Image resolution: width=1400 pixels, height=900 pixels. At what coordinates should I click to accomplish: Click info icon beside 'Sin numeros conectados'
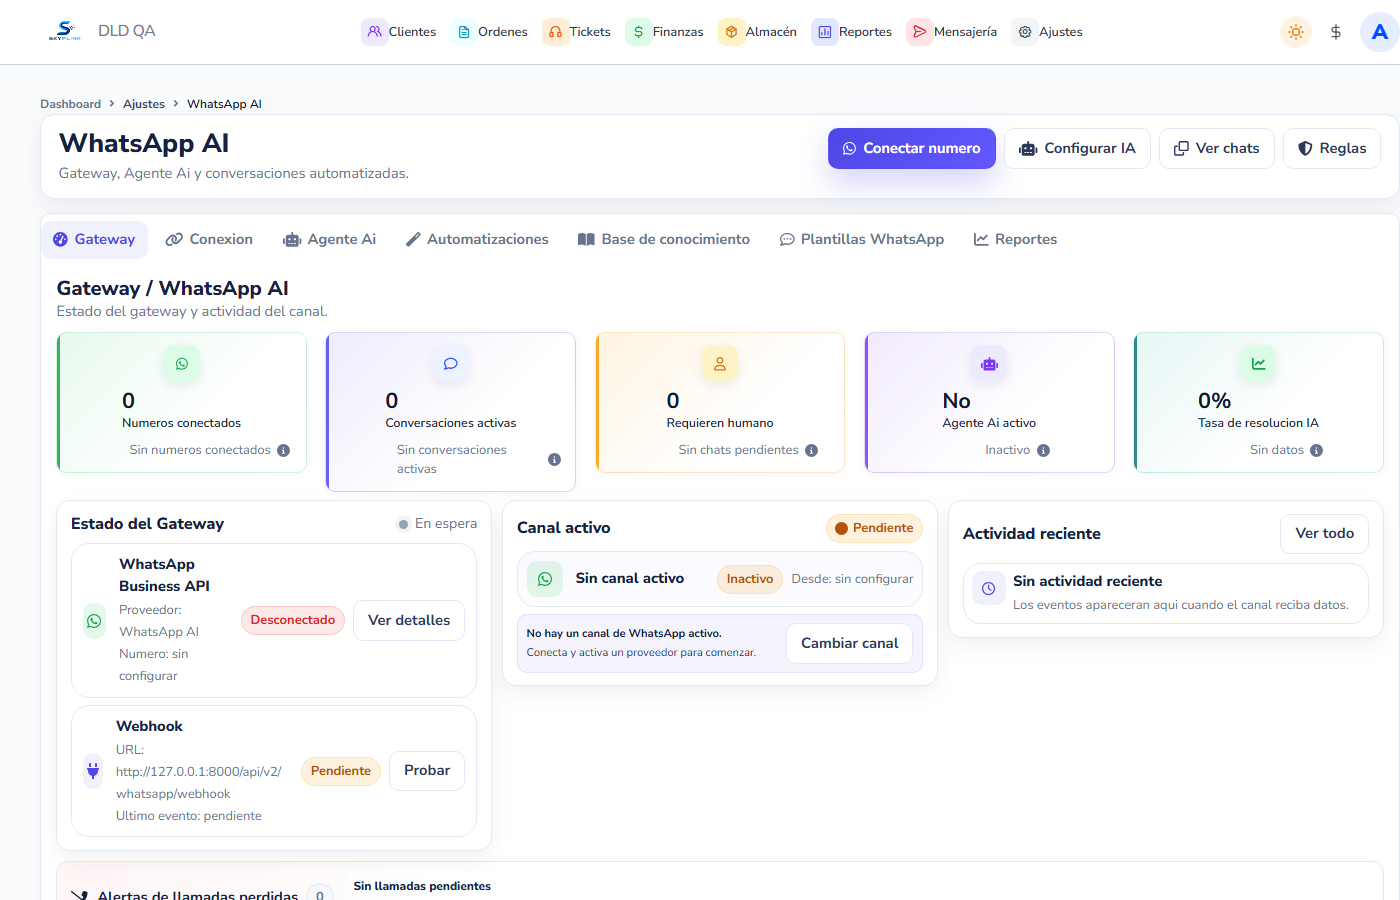tap(284, 451)
